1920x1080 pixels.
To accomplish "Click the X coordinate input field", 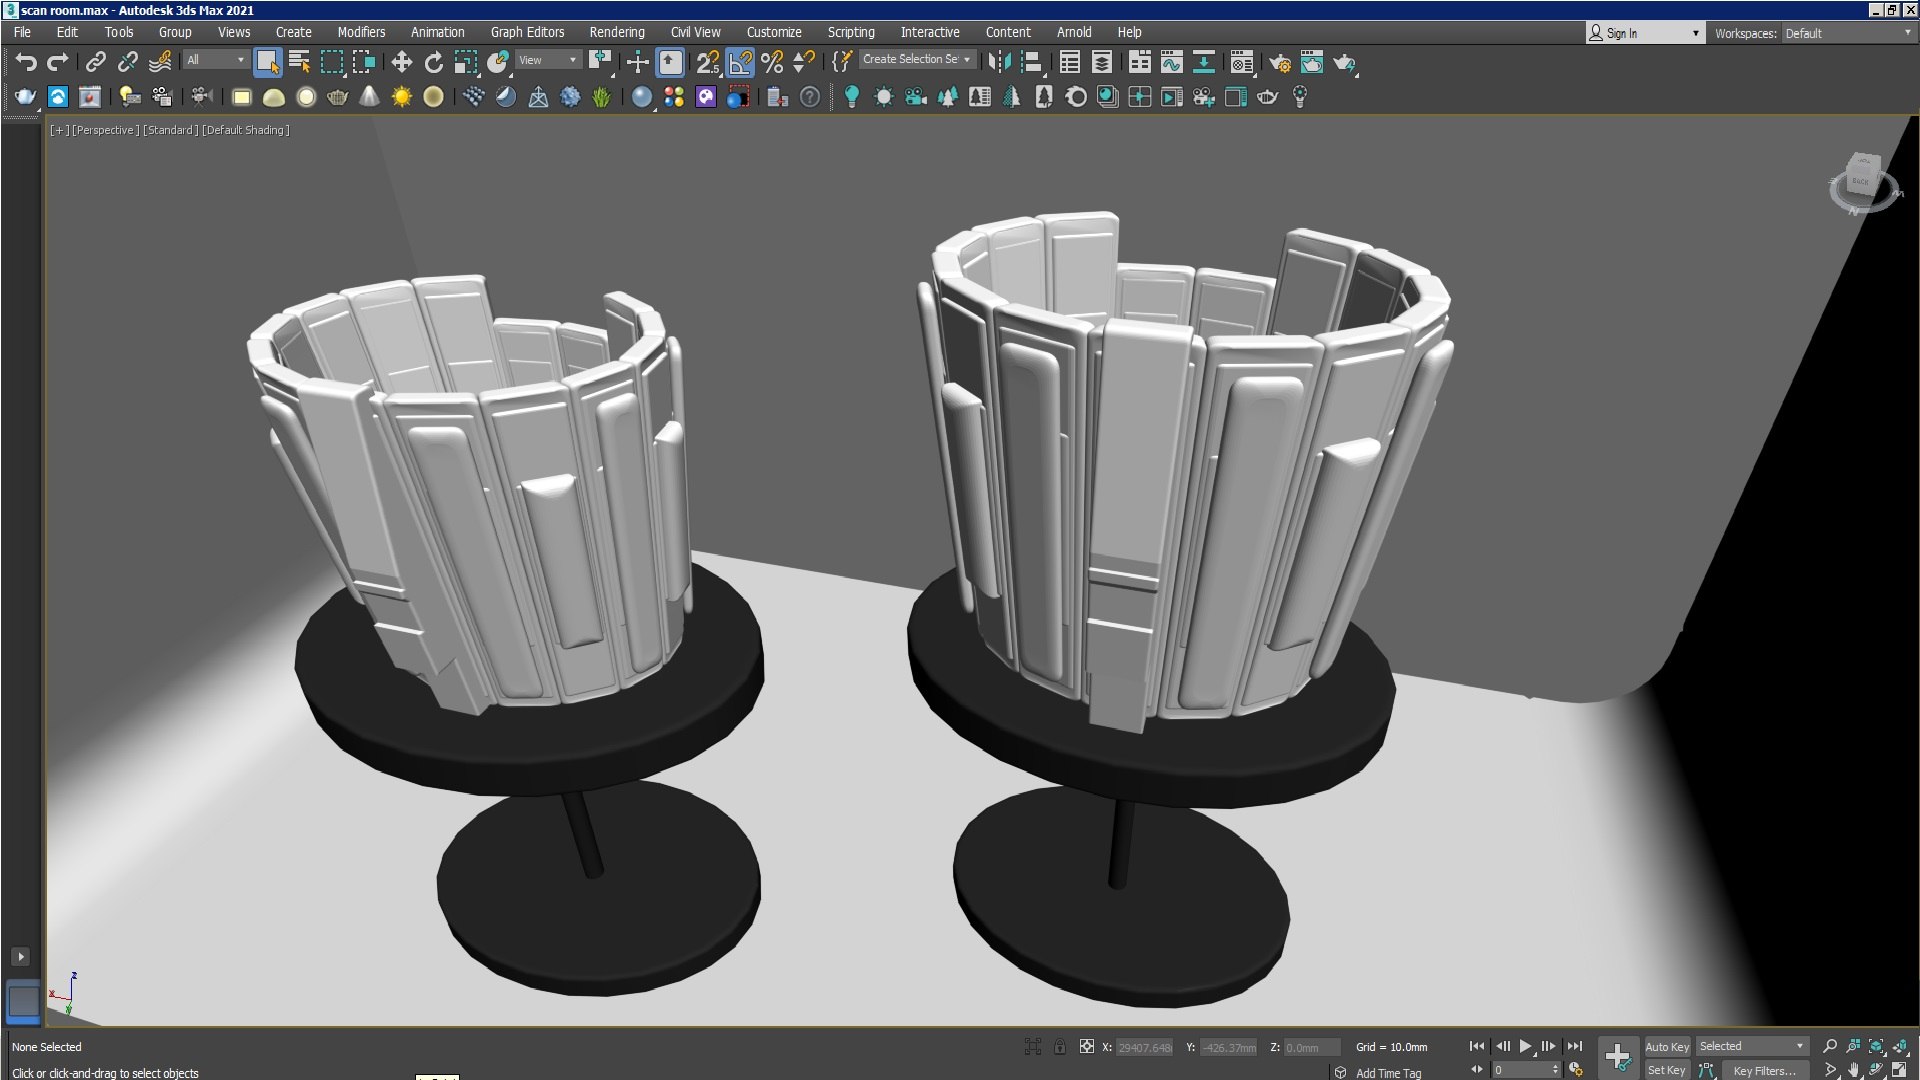I will tap(1144, 1047).
